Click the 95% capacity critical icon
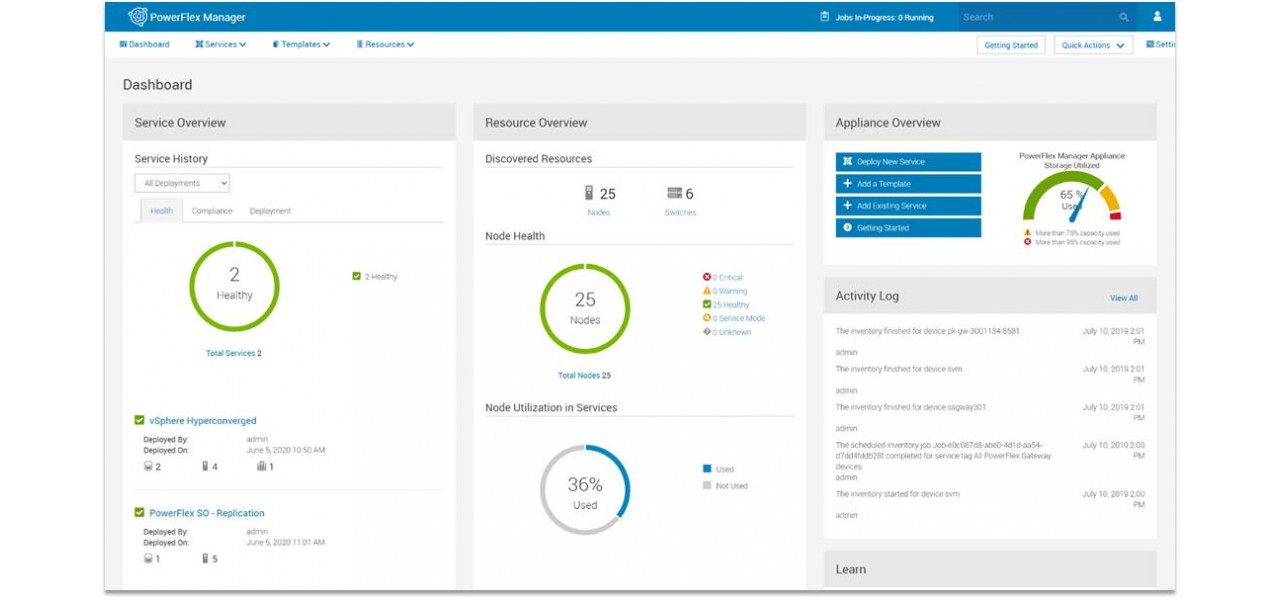 point(1027,242)
